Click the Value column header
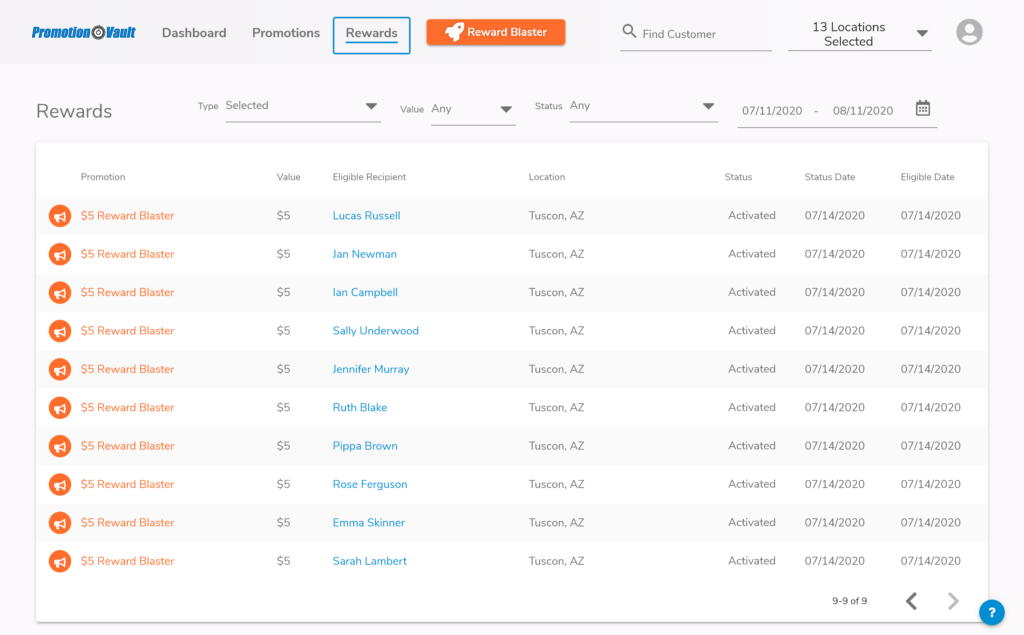 click(x=288, y=177)
